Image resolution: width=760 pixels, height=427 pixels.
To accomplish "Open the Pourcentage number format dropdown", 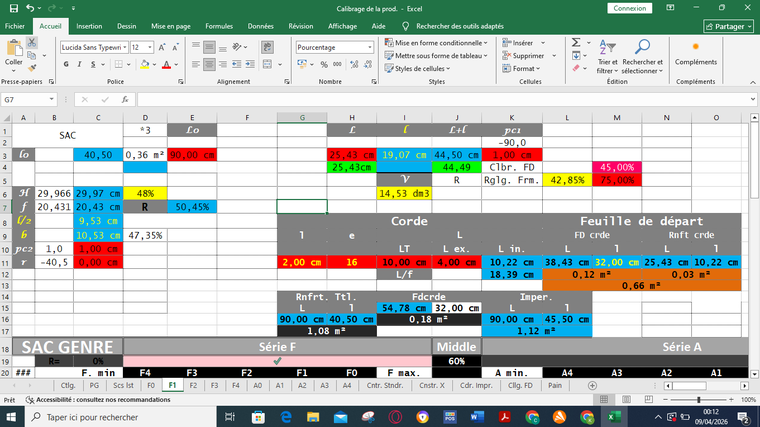I will pyautogui.click(x=370, y=47).
